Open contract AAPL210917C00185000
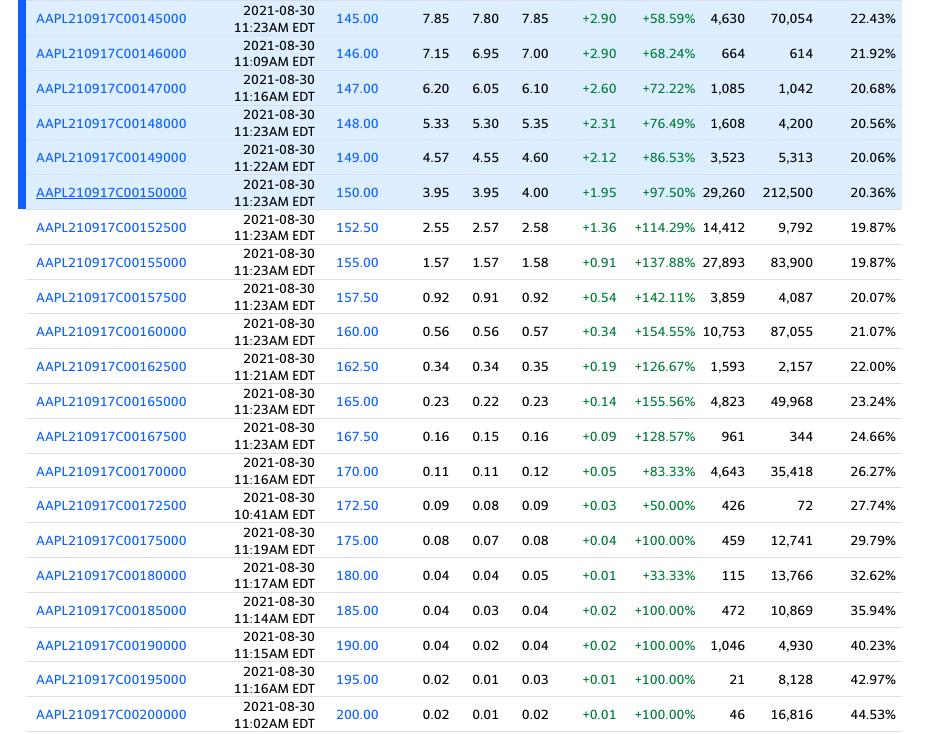 click(111, 610)
